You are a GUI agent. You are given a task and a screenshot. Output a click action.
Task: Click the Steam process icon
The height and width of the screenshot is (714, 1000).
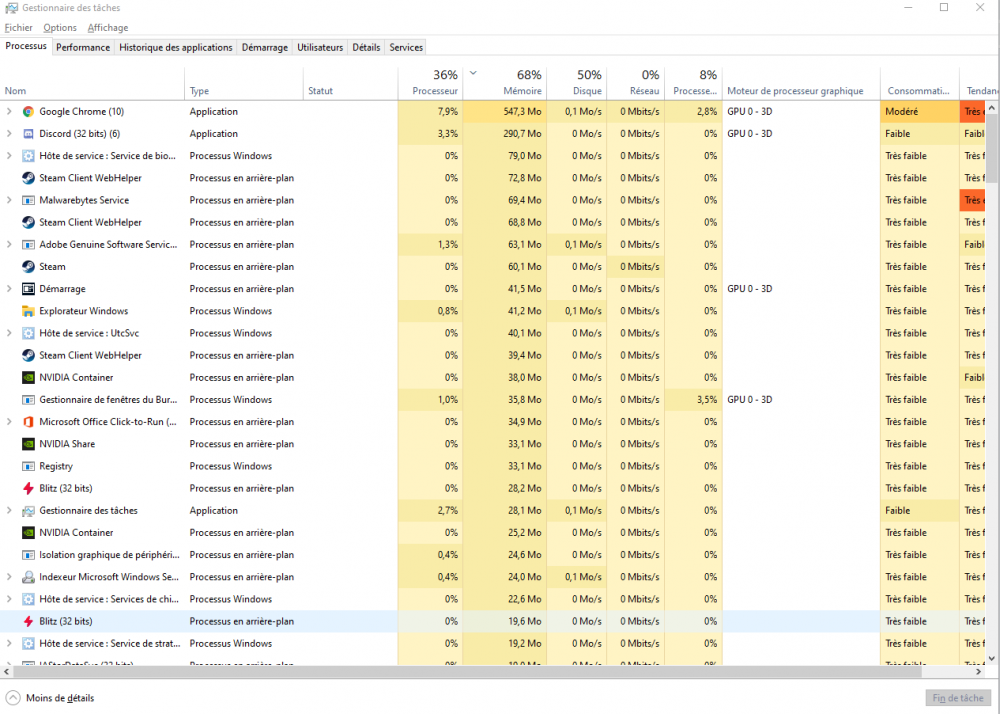[28, 267]
